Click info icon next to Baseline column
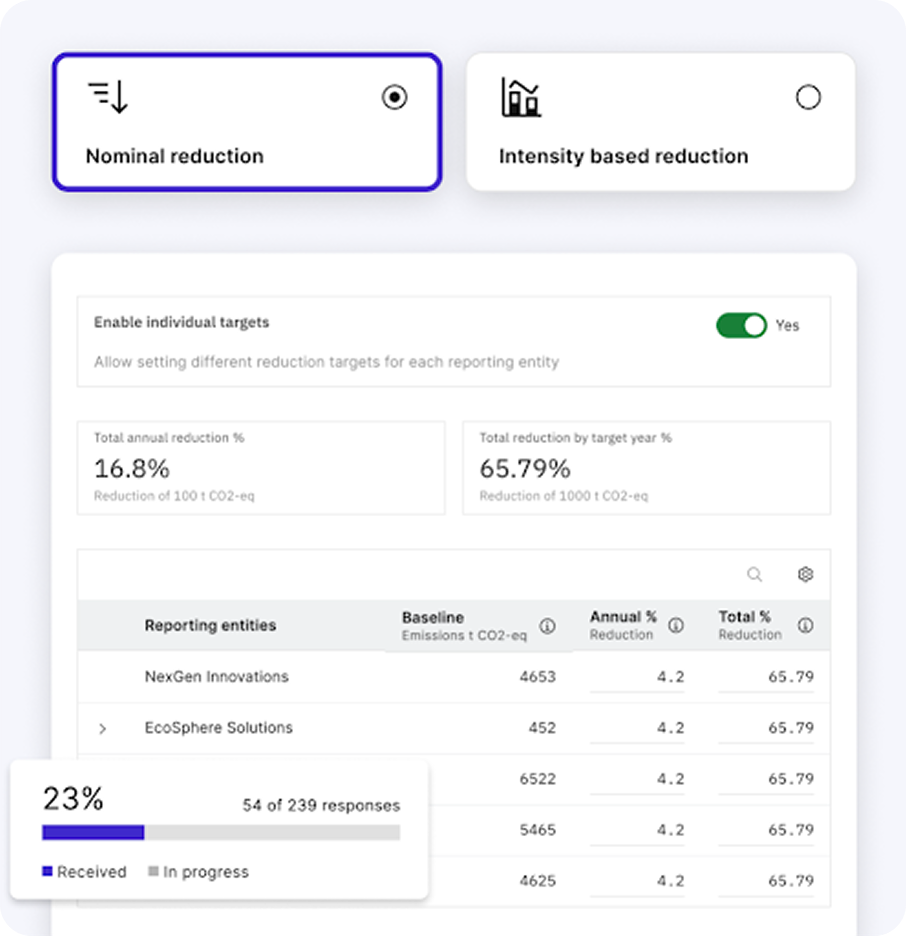Viewport: 906px width, 936px height. click(x=547, y=626)
